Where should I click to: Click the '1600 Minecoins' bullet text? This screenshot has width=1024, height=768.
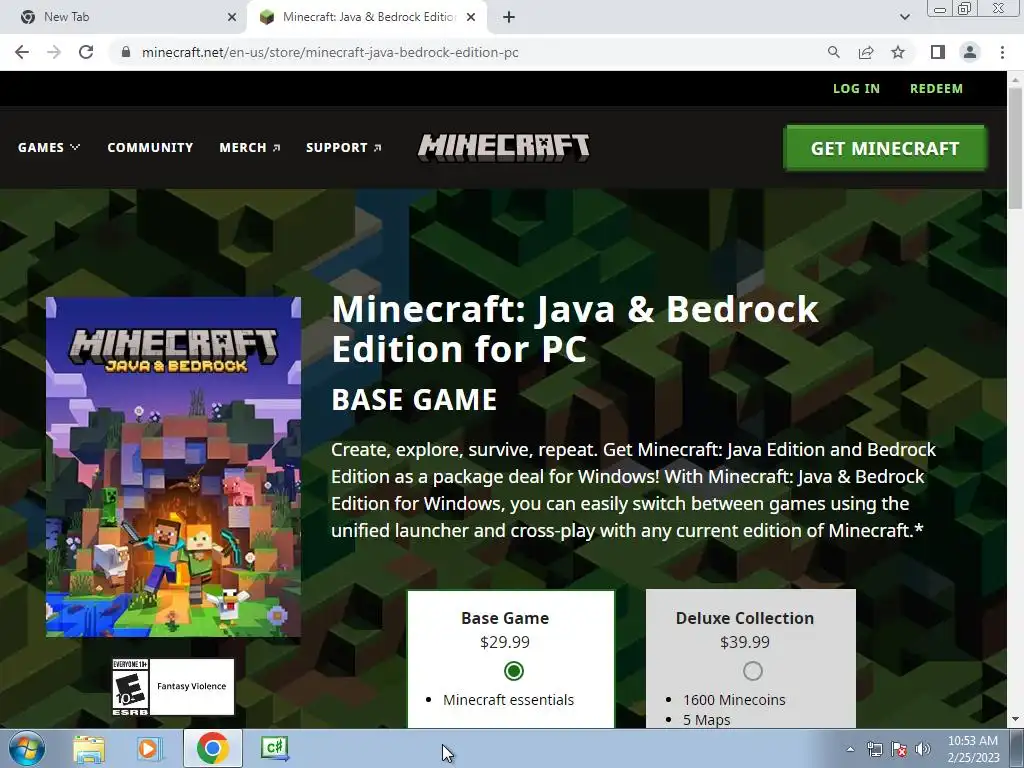click(x=734, y=699)
